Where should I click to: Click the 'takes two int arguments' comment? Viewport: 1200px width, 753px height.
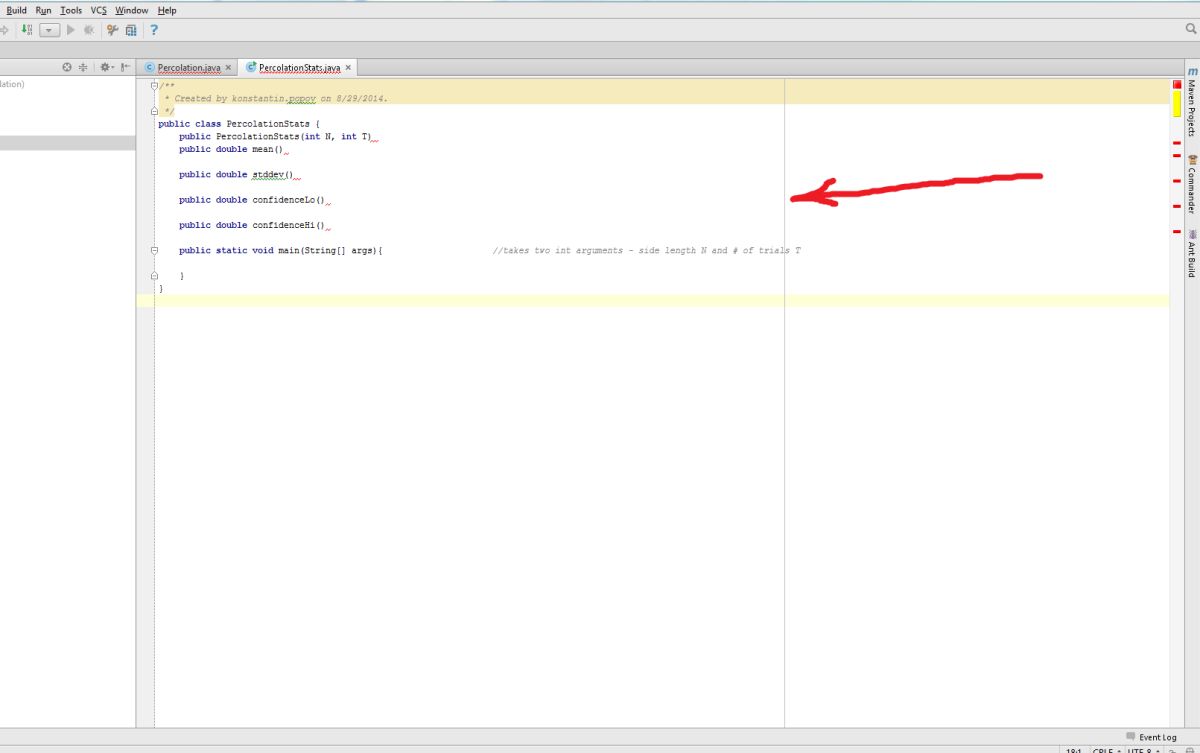(647, 250)
